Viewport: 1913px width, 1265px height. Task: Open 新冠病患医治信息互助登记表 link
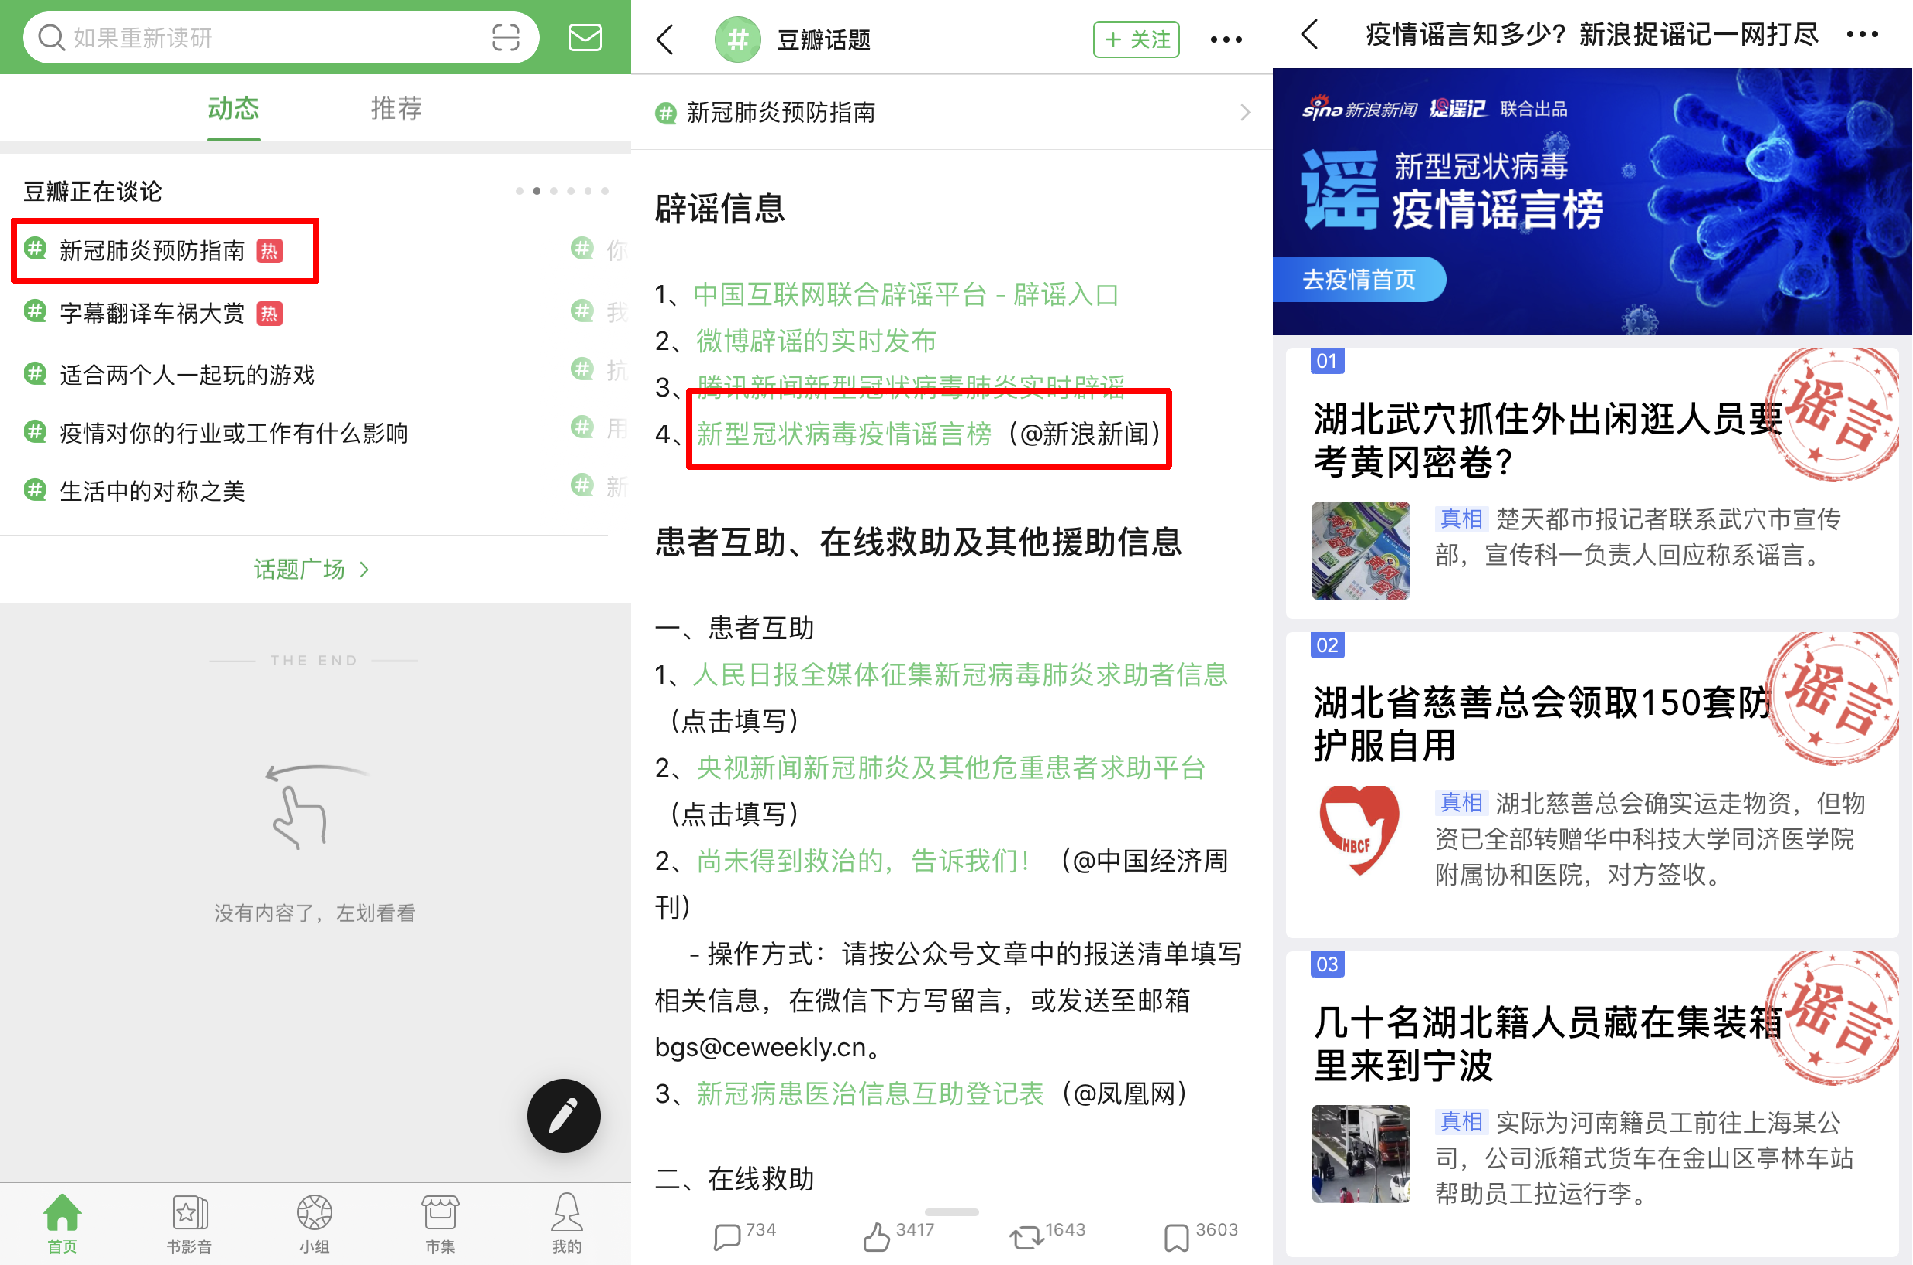point(870,1094)
